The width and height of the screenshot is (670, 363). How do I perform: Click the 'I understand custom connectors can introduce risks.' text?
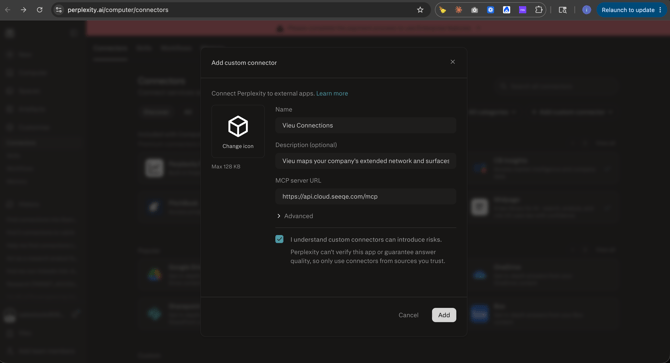366,240
